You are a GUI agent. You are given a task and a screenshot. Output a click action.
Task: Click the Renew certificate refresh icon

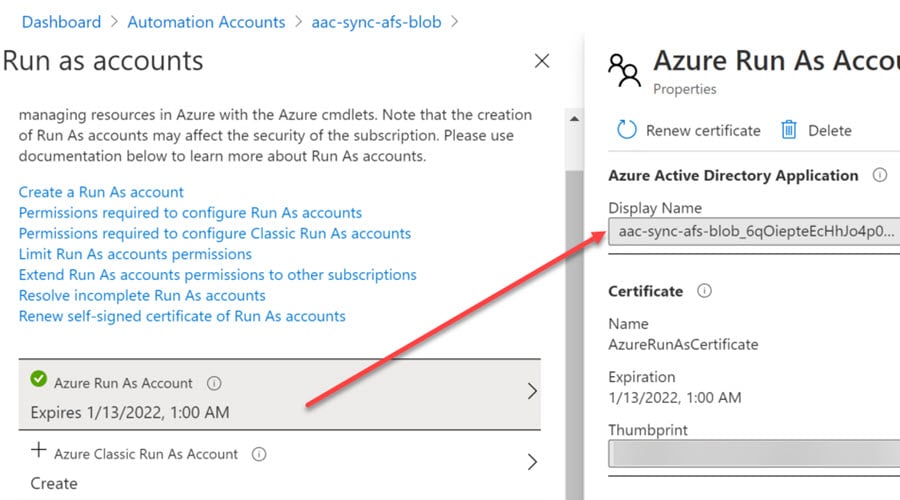tap(626, 130)
